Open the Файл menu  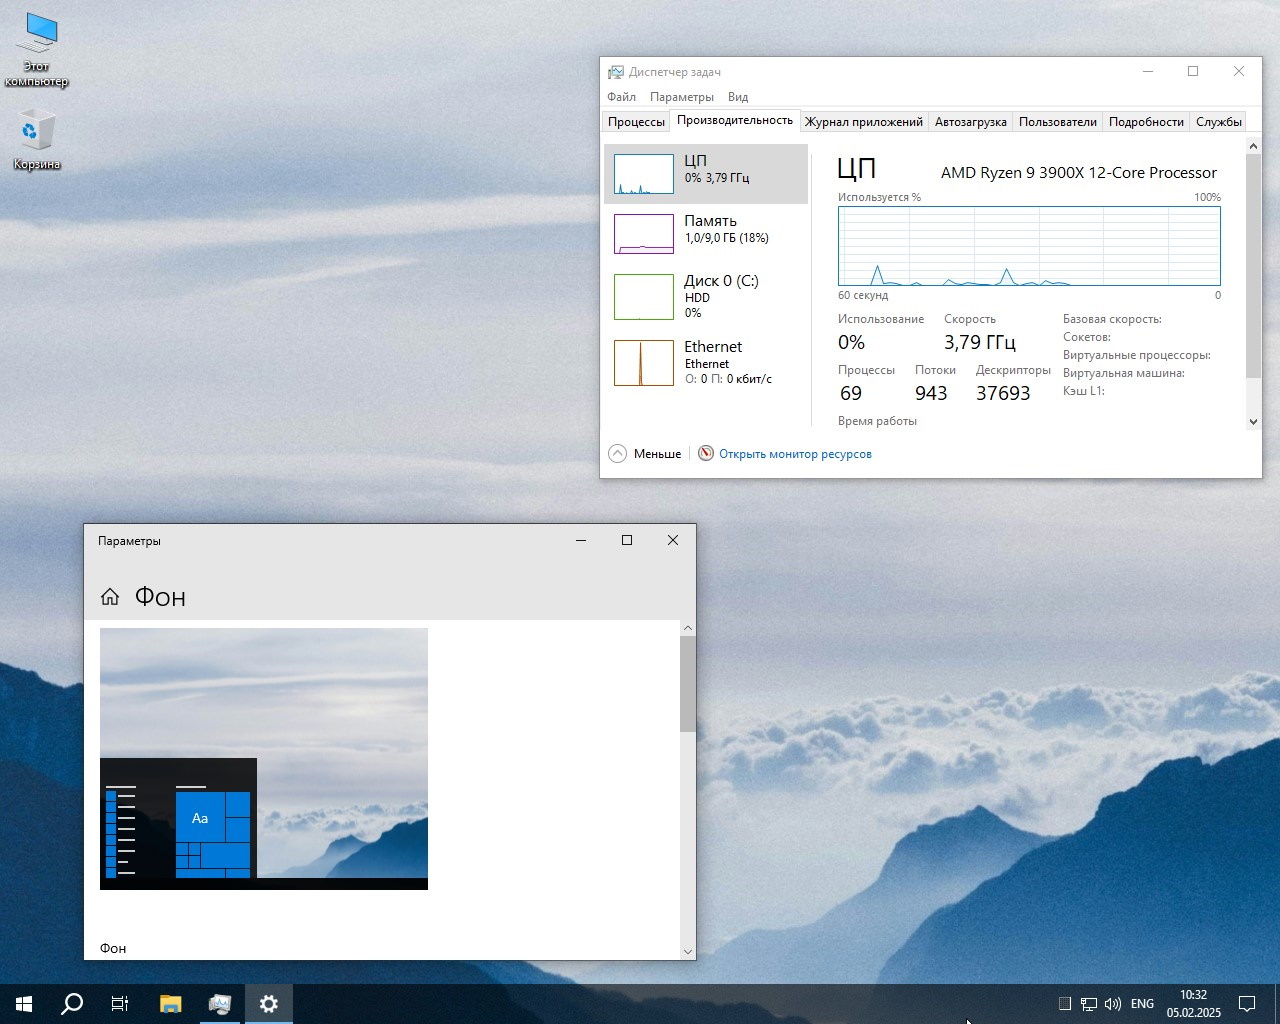coord(621,97)
